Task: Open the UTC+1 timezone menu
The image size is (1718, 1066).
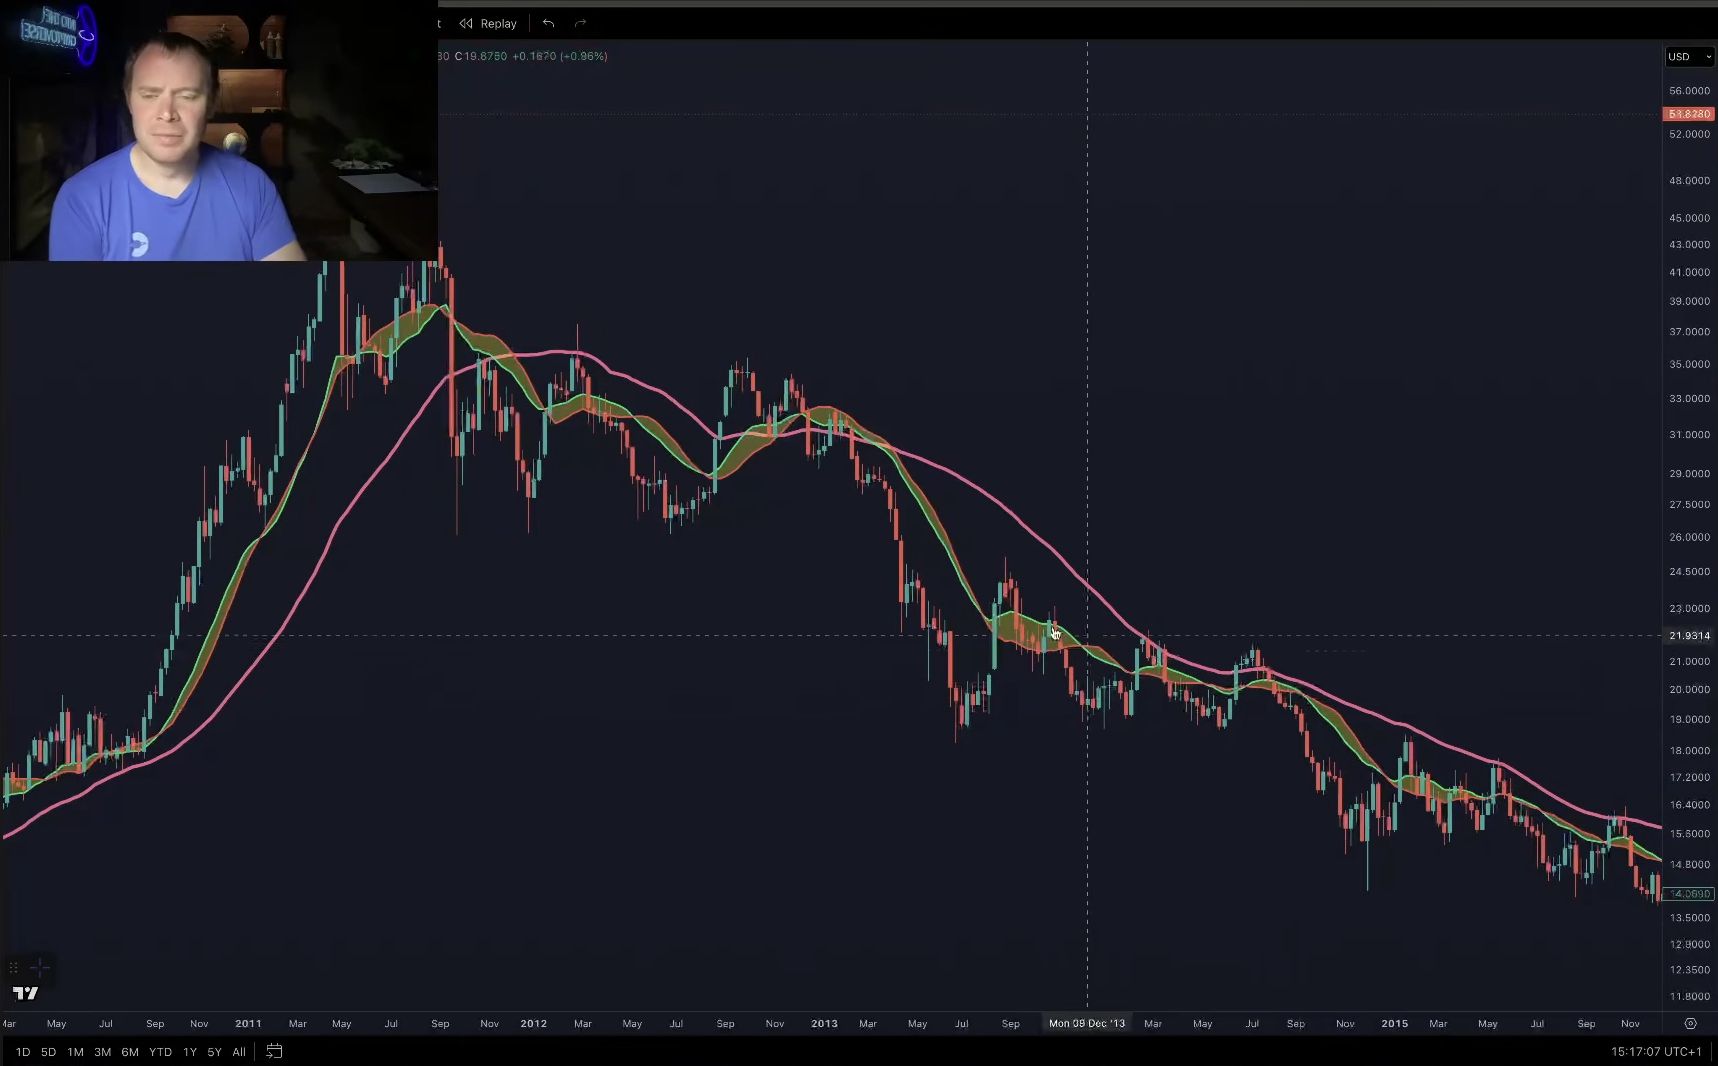Action: (1655, 1051)
